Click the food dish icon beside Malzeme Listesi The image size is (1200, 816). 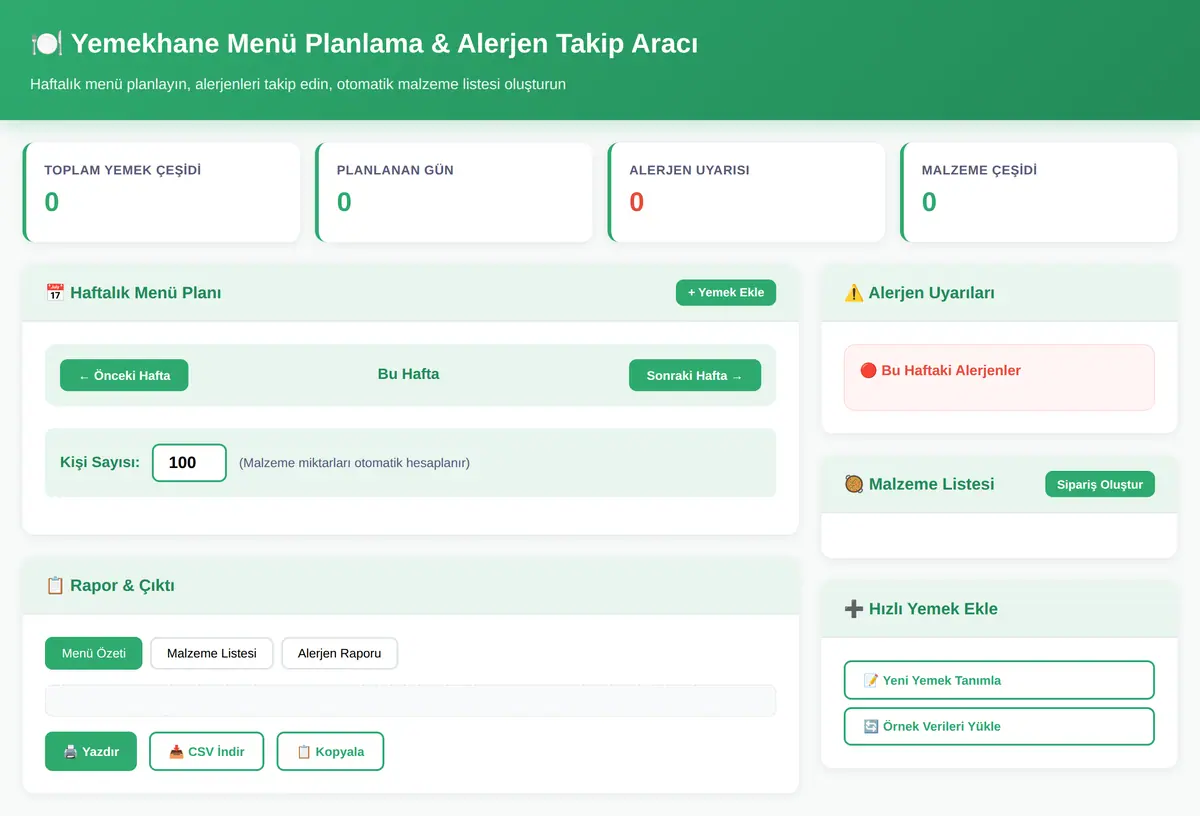click(854, 484)
